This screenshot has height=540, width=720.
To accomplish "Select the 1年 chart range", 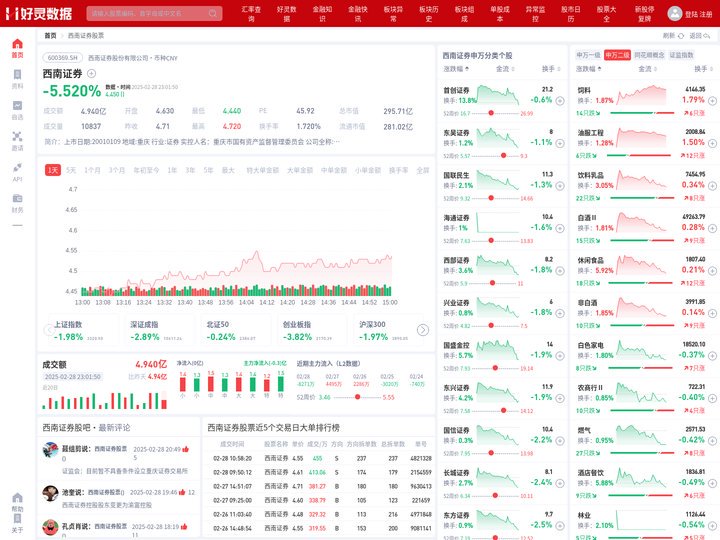I will click(x=172, y=170).
